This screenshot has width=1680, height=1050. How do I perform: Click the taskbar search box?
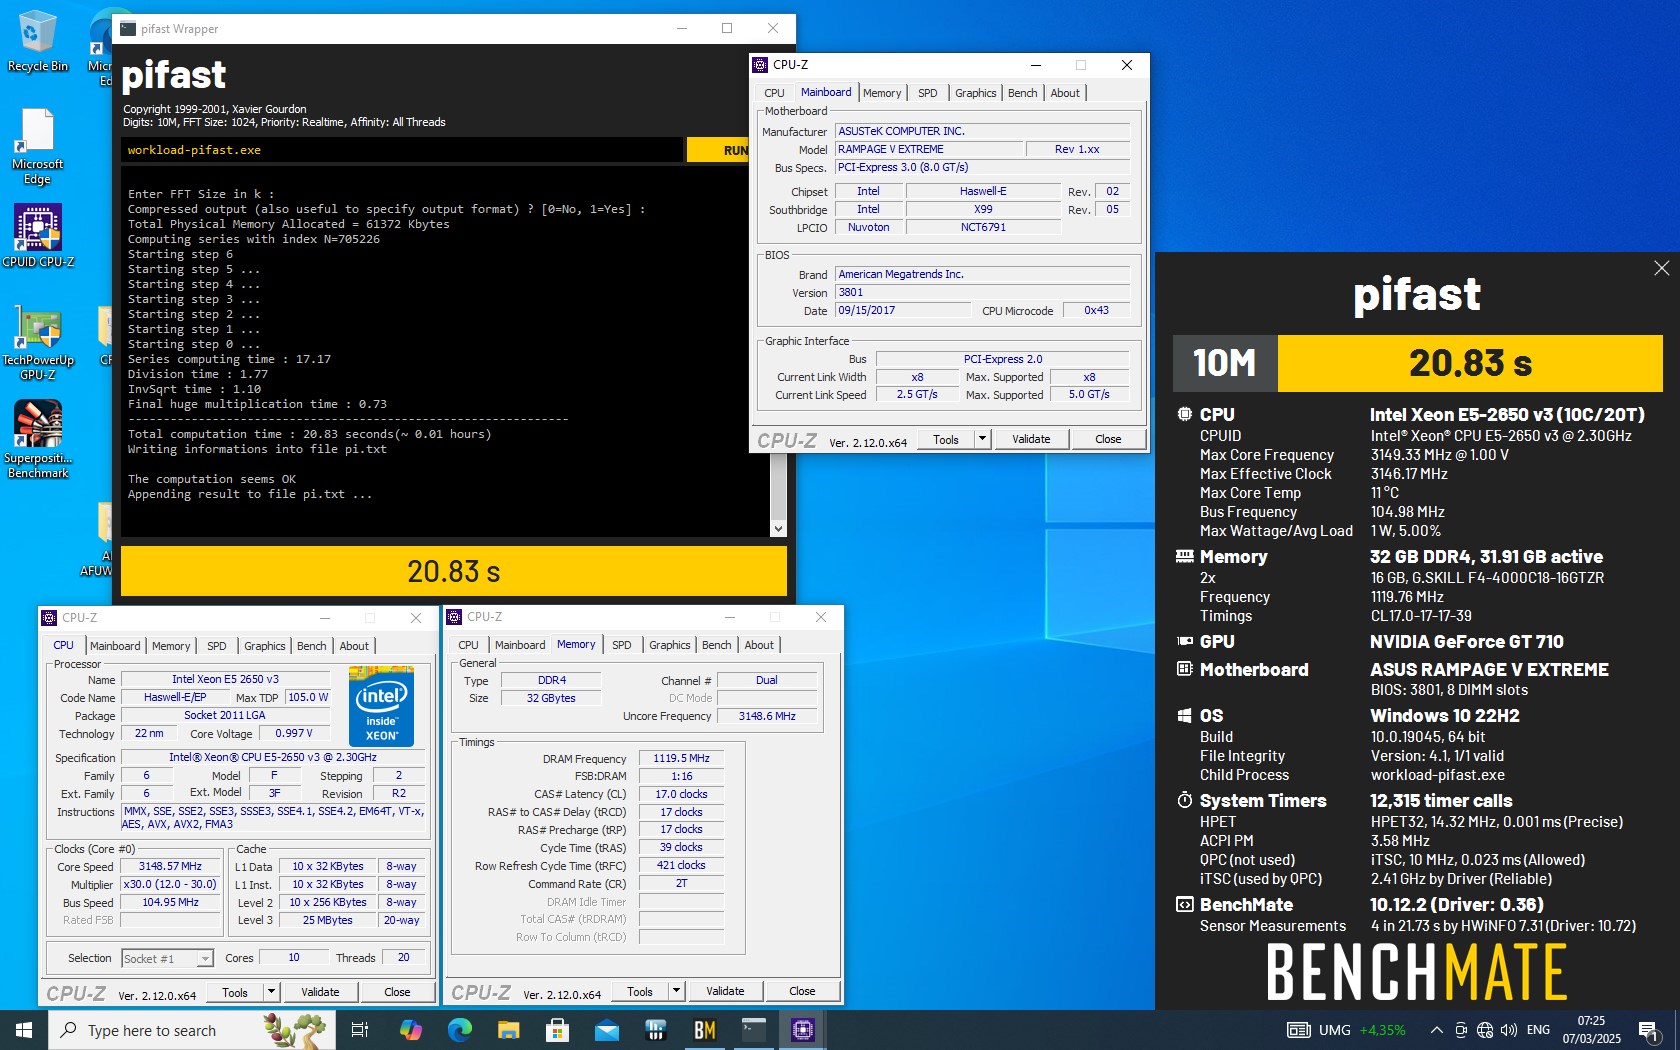coord(190,1030)
